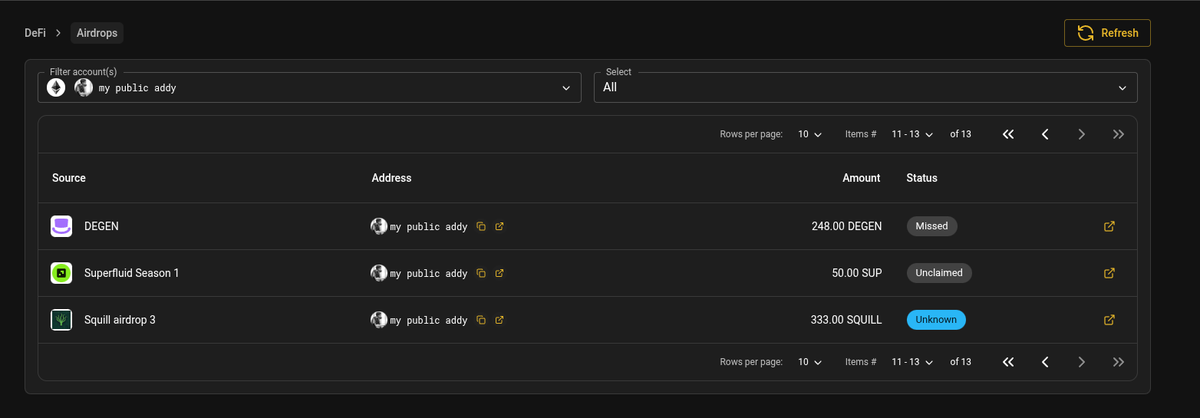Click avatar in Squill row address
The height and width of the screenshot is (418, 1200).
pyautogui.click(x=379, y=320)
